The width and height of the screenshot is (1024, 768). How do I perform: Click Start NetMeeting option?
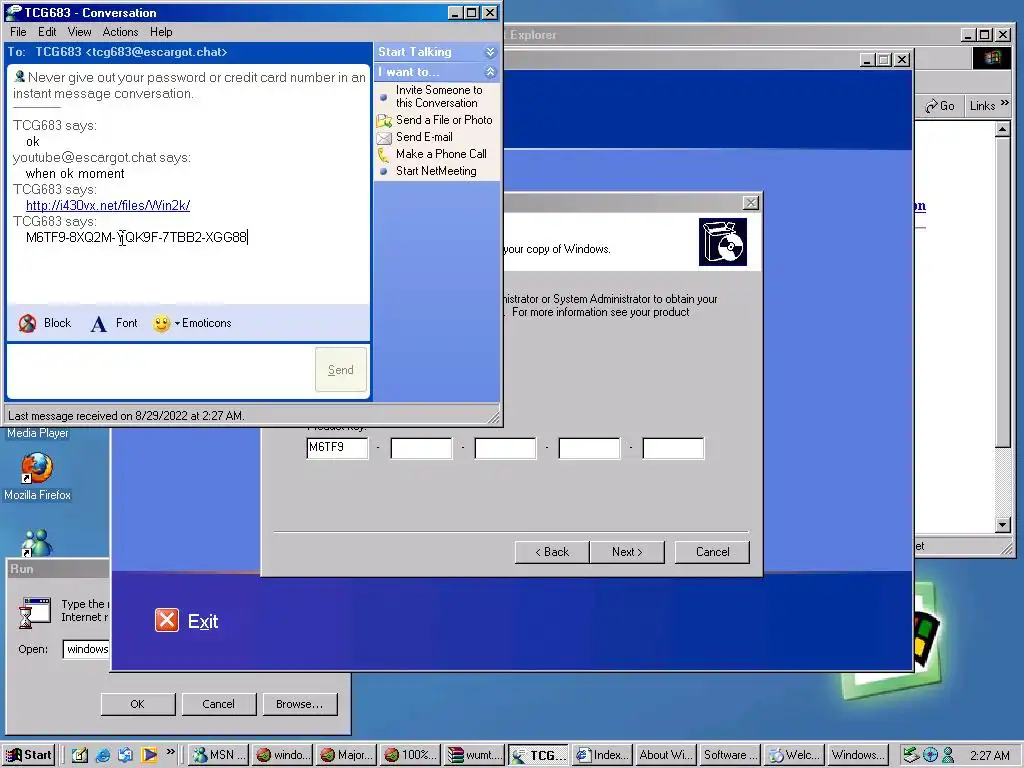click(x=436, y=171)
